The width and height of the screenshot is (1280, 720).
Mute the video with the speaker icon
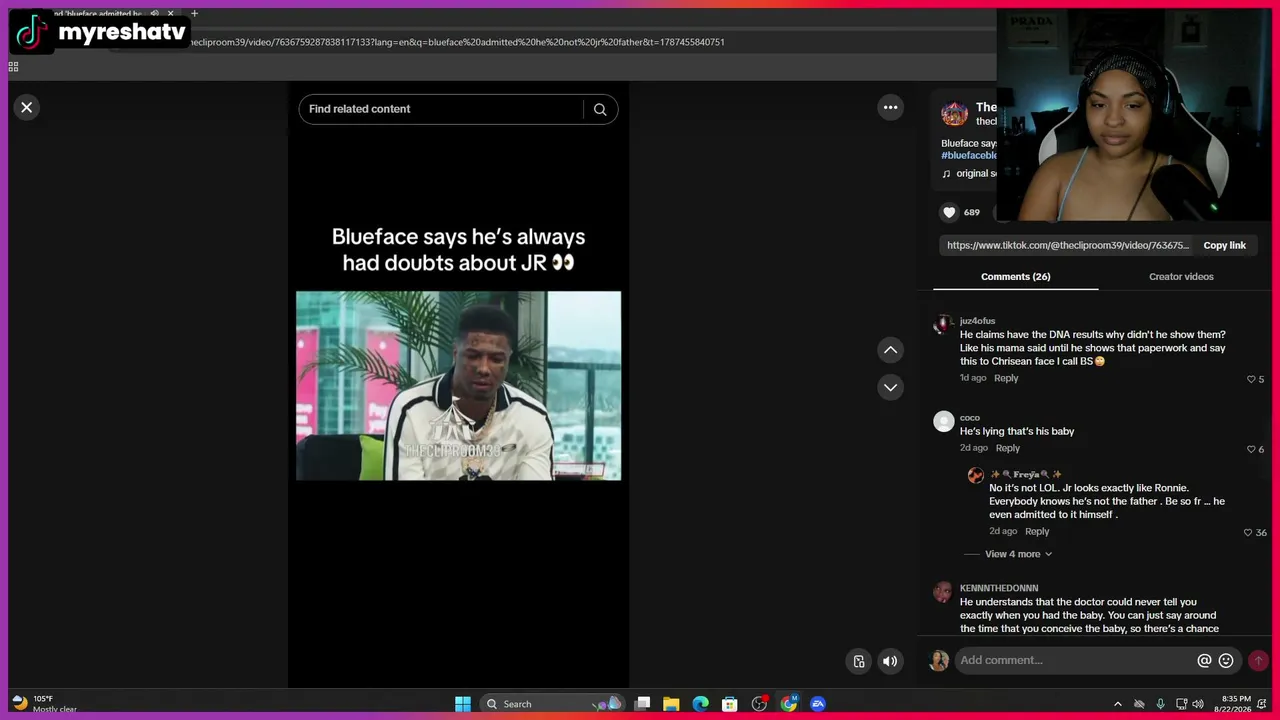pyautogui.click(x=890, y=661)
